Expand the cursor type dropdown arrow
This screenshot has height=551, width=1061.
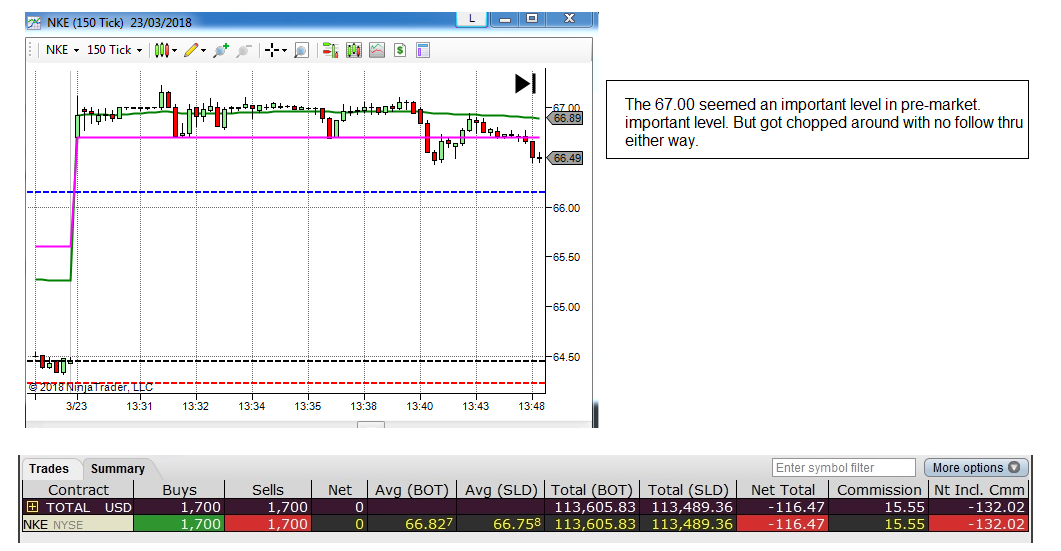coord(284,51)
